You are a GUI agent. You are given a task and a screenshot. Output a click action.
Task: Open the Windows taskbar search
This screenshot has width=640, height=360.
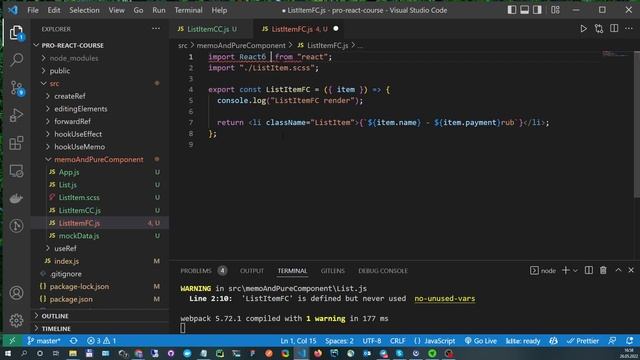[x=24, y=353]
